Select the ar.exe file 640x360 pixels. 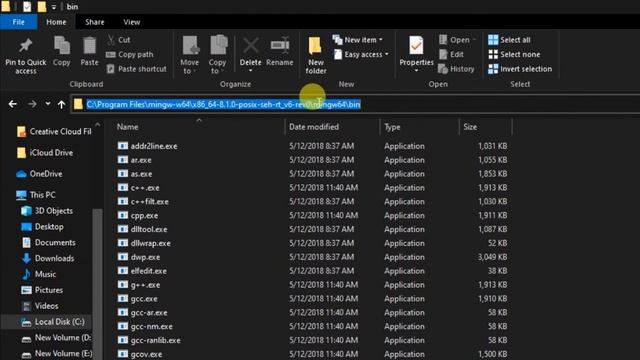point(134,160)
